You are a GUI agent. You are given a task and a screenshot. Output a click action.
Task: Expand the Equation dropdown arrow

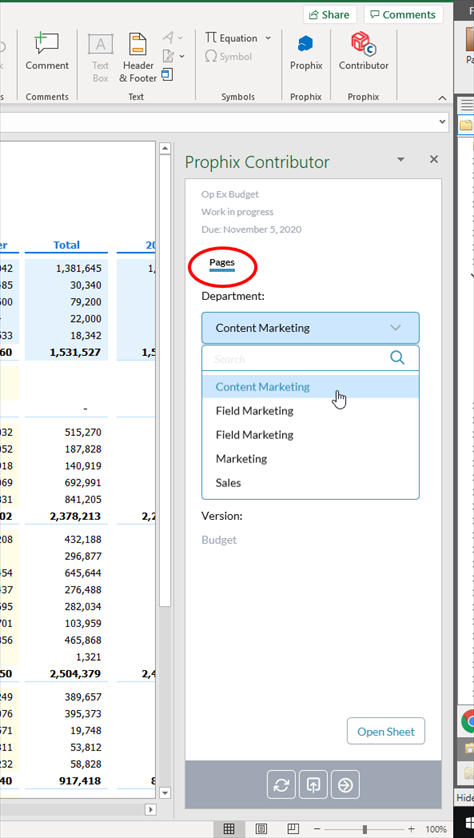[x=268, y=38]
